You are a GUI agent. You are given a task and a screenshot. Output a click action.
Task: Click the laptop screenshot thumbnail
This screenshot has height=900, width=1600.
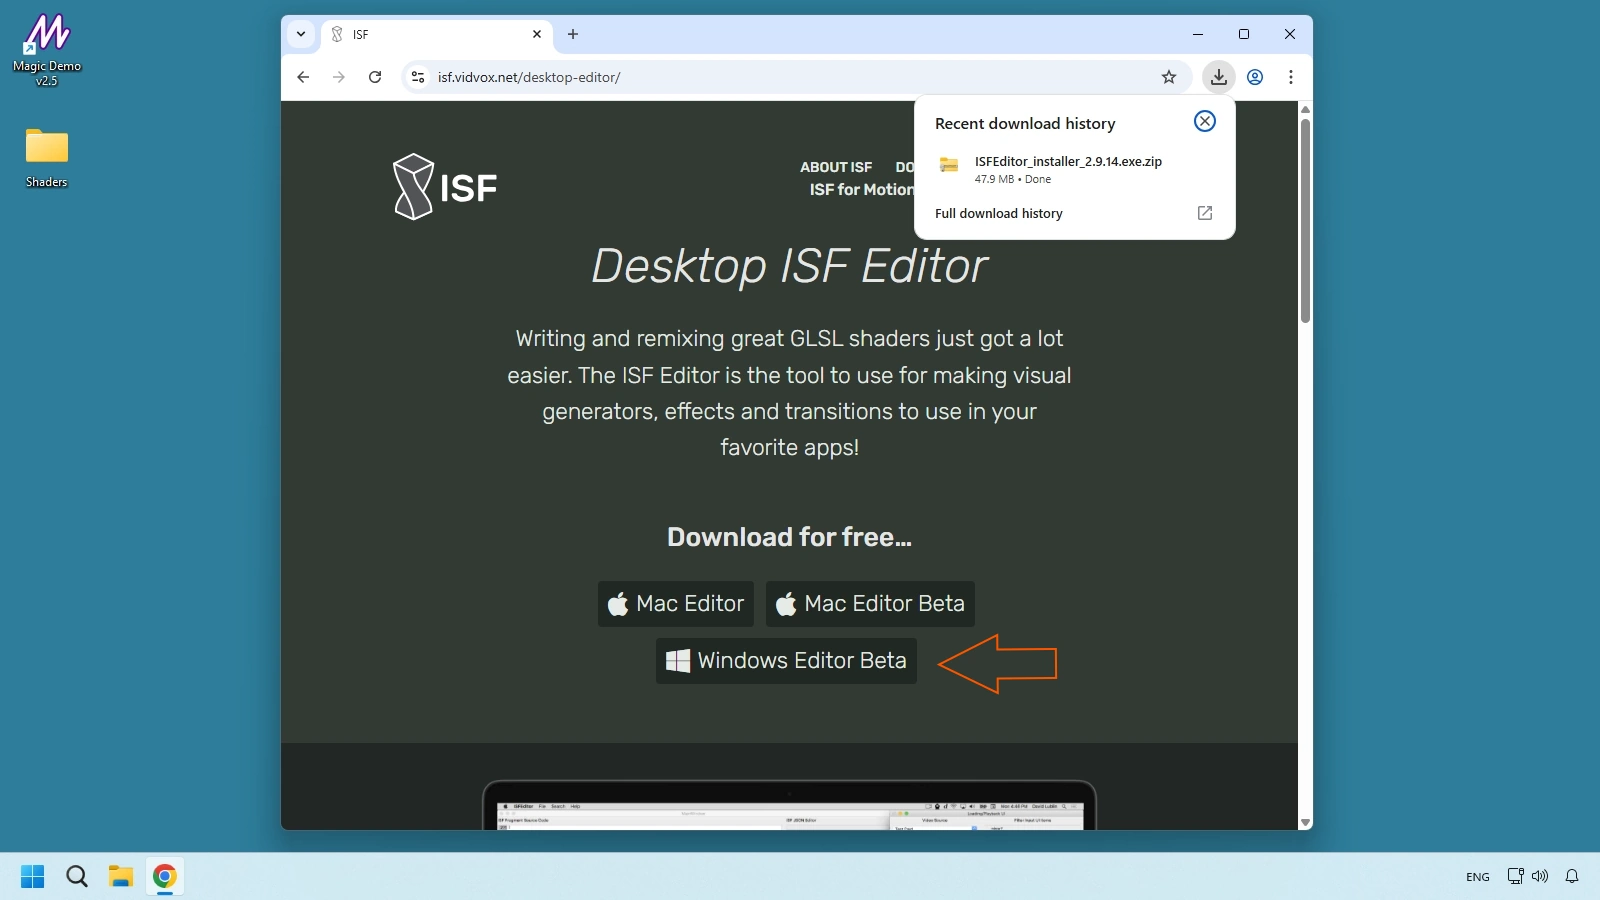pyautogui.click(x=789, y=806)
